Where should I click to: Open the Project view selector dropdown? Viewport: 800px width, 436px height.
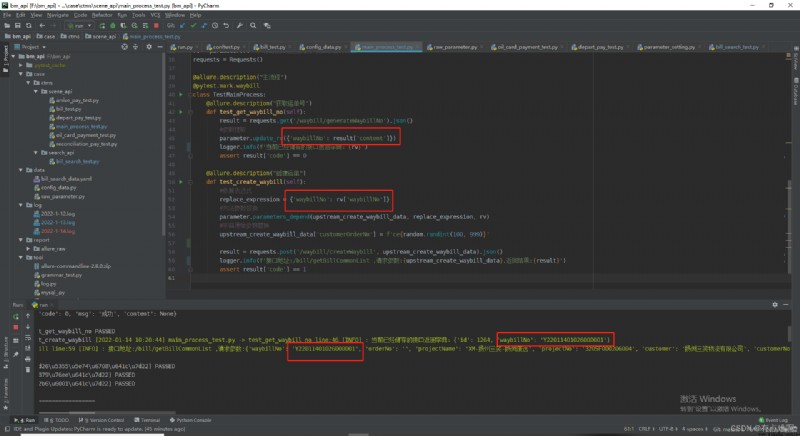[31, 47]
